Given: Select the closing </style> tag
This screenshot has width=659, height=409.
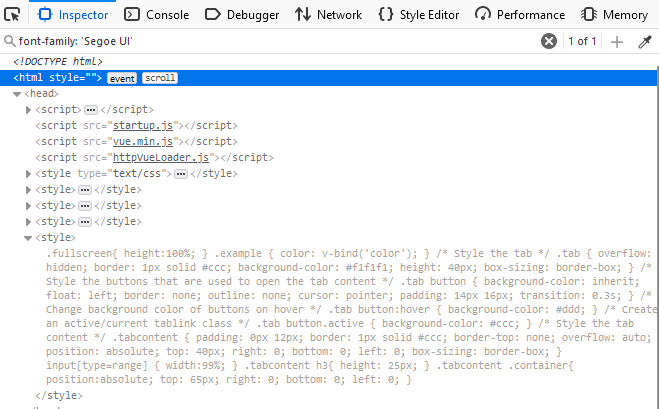Looking at the screenshot, I should pos(59,396).
